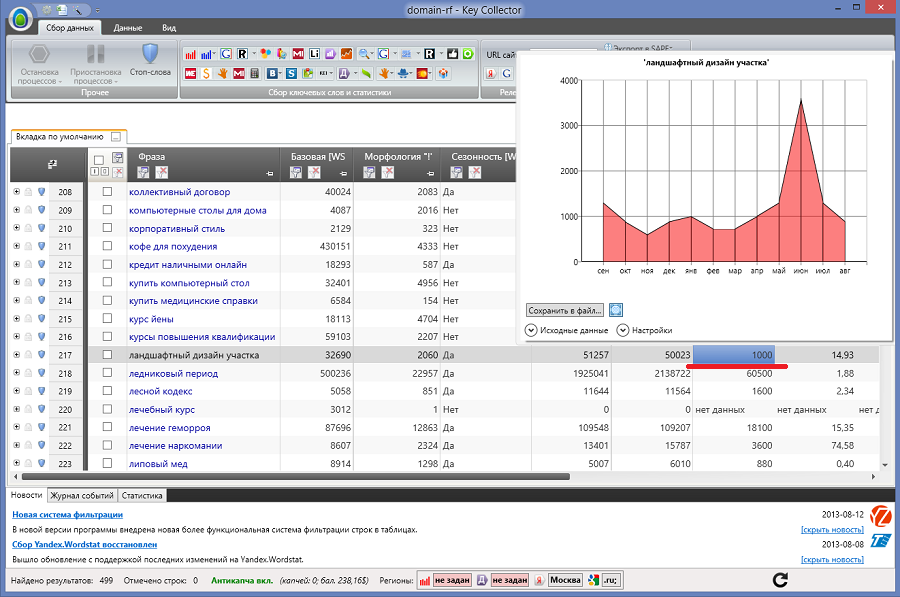This screenshot has width=900, height=597.
Task: Click the Stop-words blue shield icon
Action: click(x=150, y=54)
